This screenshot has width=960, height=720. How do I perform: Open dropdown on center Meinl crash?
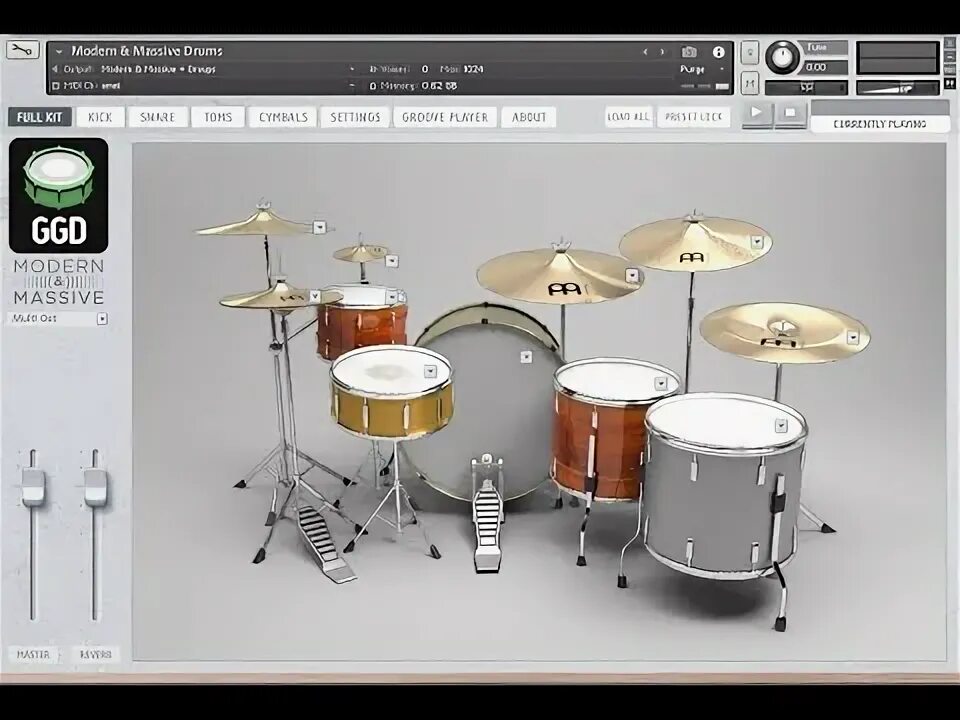click(632, 276)
